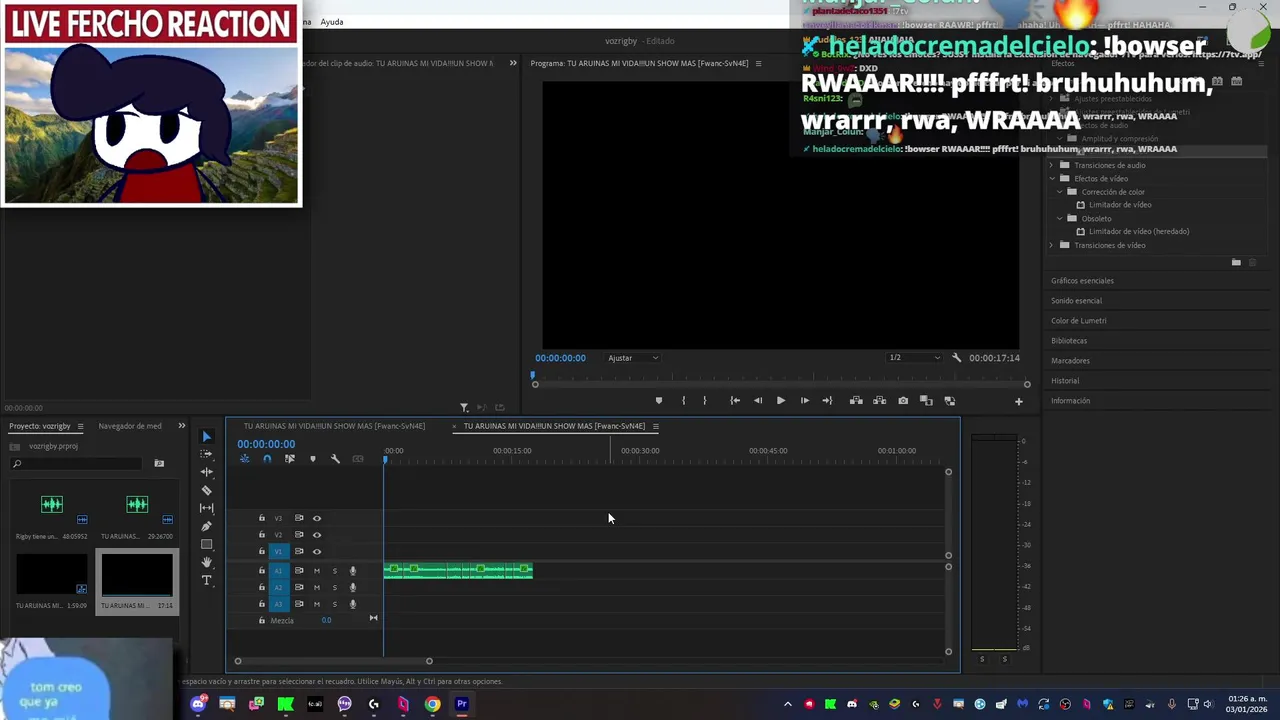Image resolution: width=1280 pixels, height=720 pixels.
Task: Go to Out point in Program Monitor
Action: point(827,401)
